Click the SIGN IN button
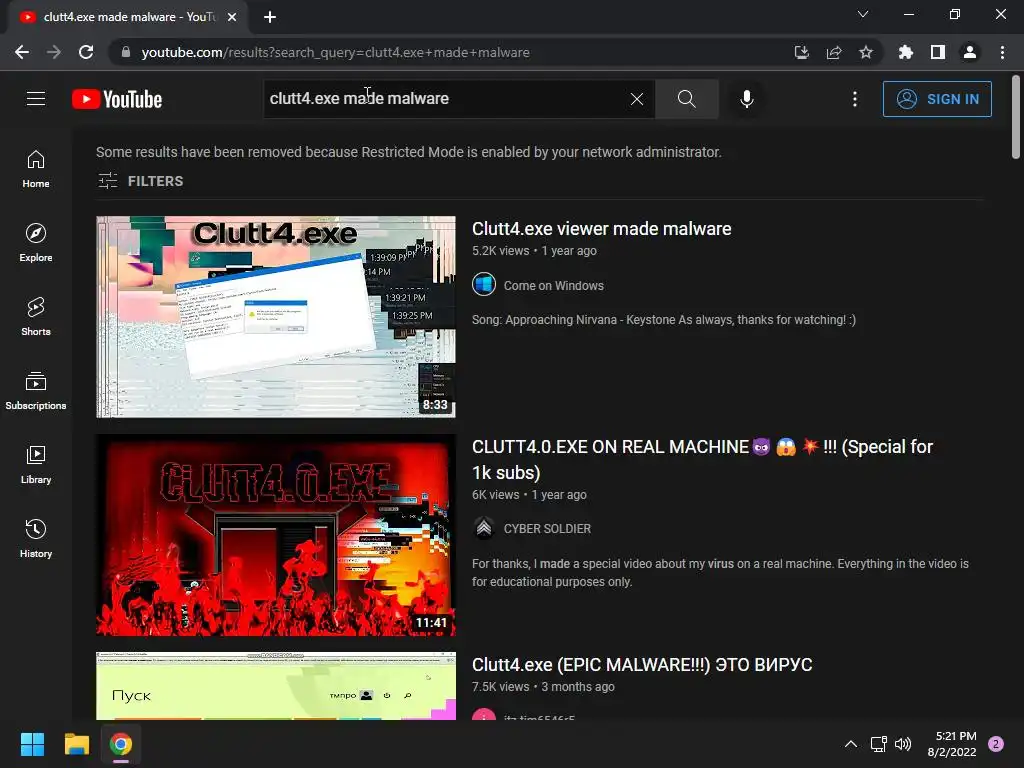The image size is (1024, 768). (937, 99)
